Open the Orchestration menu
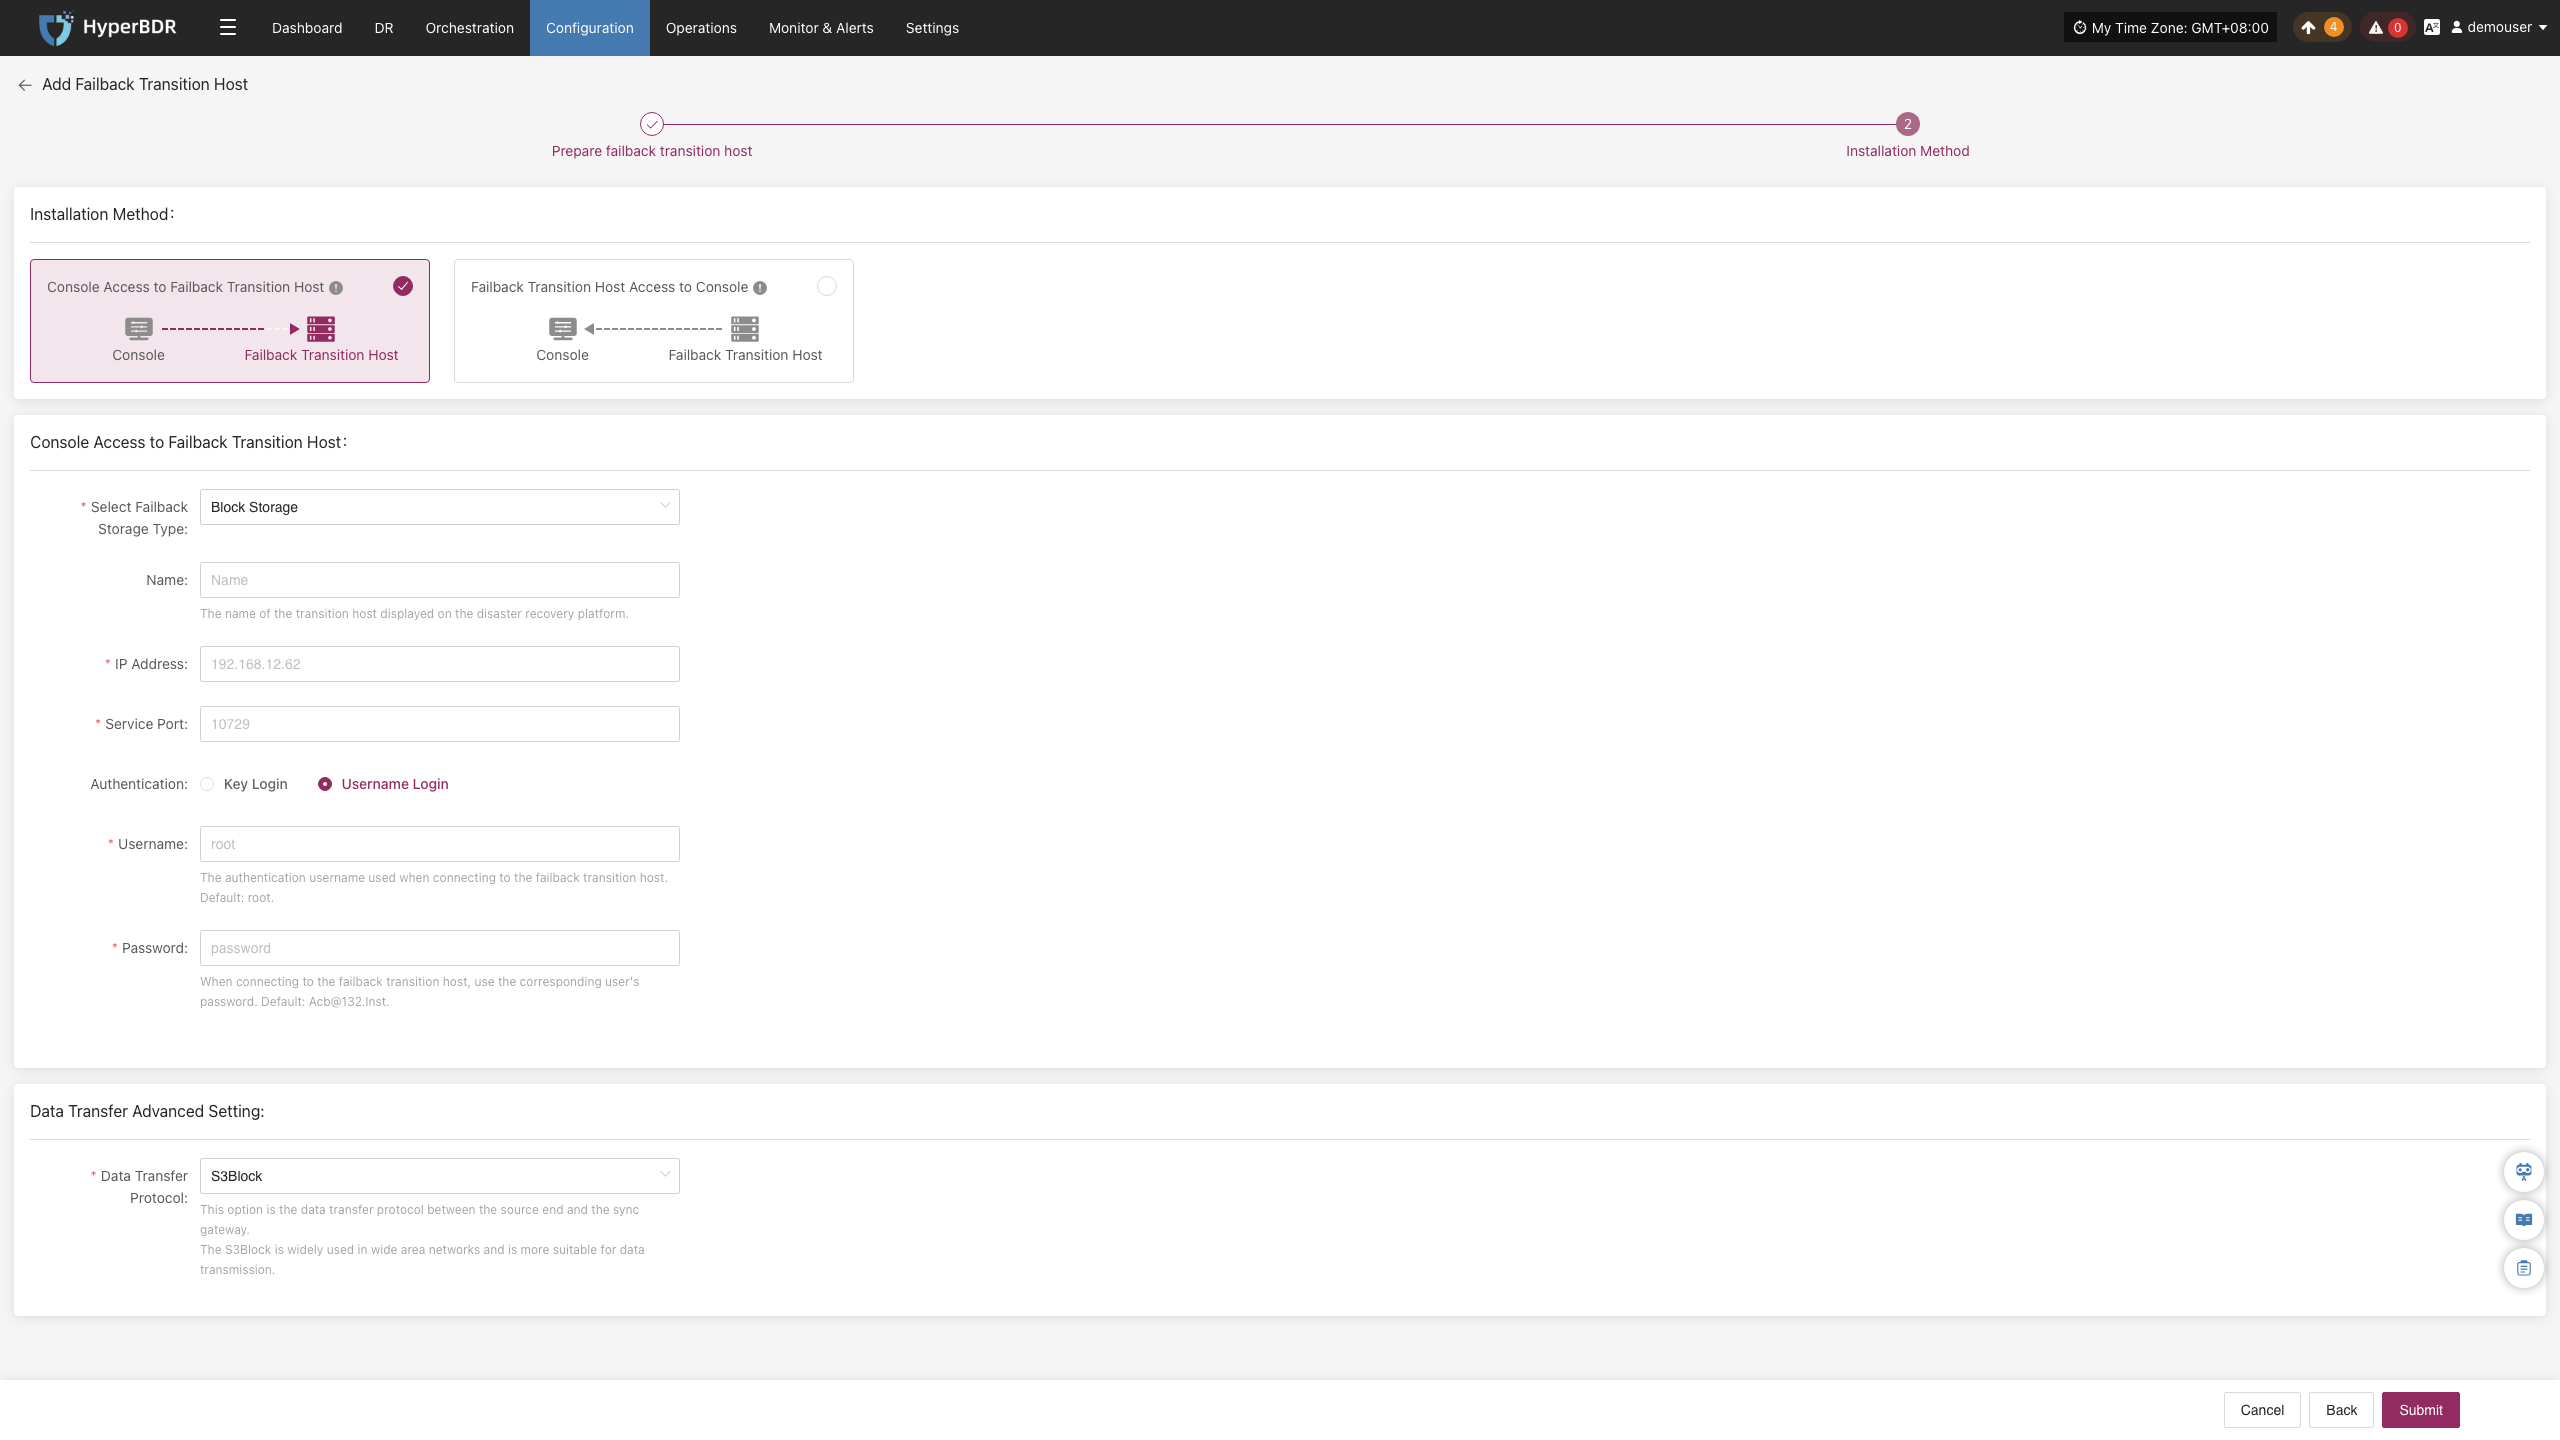This screenshot has height=1440, width=2560. click(470, 28)
